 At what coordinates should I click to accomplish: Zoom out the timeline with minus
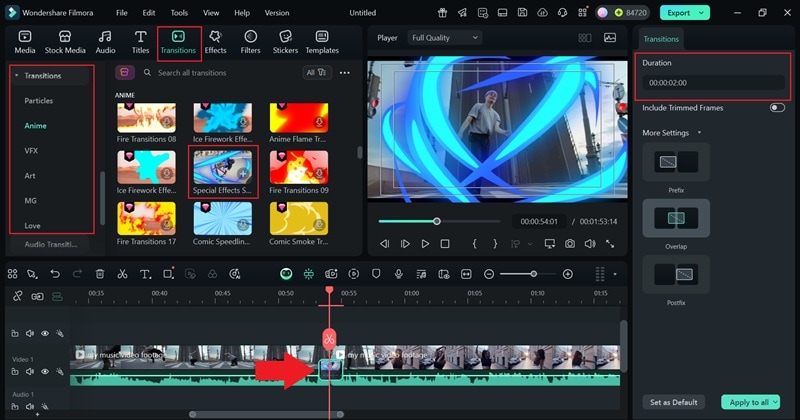click(x=489, y=274)
